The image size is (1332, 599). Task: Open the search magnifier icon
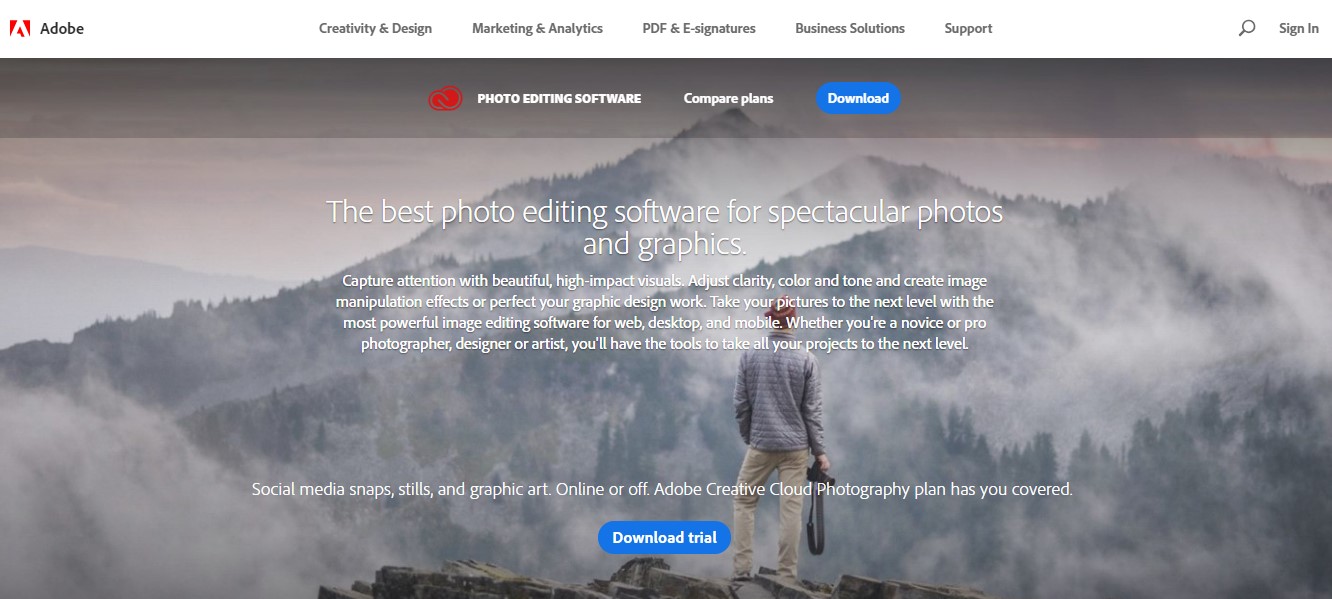[1246, 28]
